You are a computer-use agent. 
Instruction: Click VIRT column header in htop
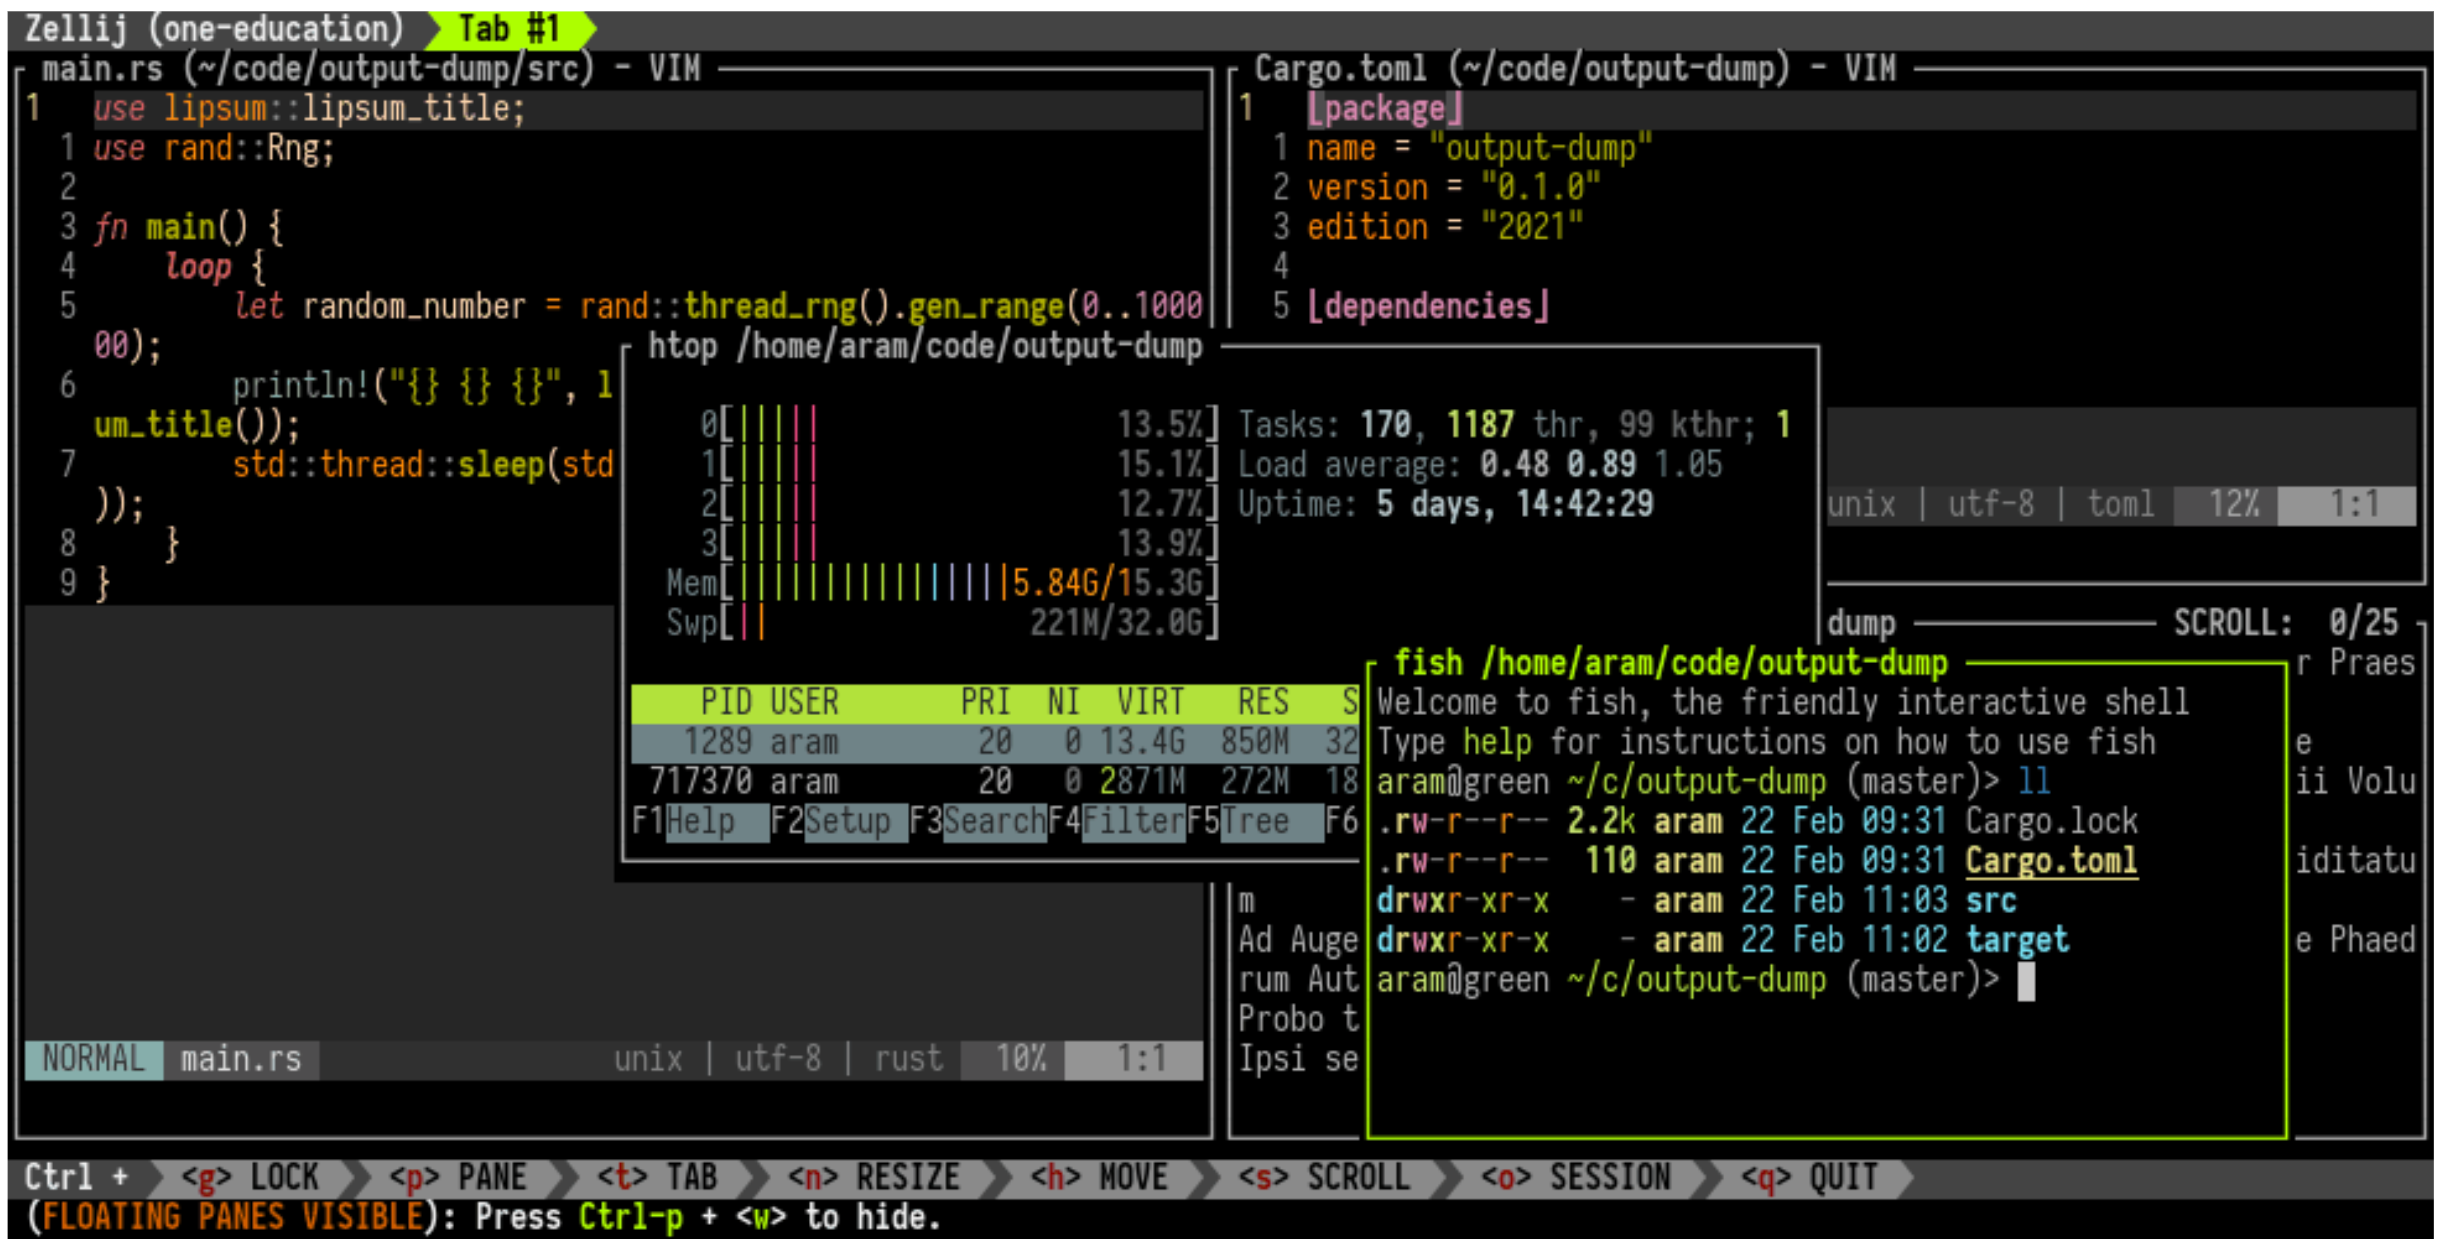coord(1150,703)
